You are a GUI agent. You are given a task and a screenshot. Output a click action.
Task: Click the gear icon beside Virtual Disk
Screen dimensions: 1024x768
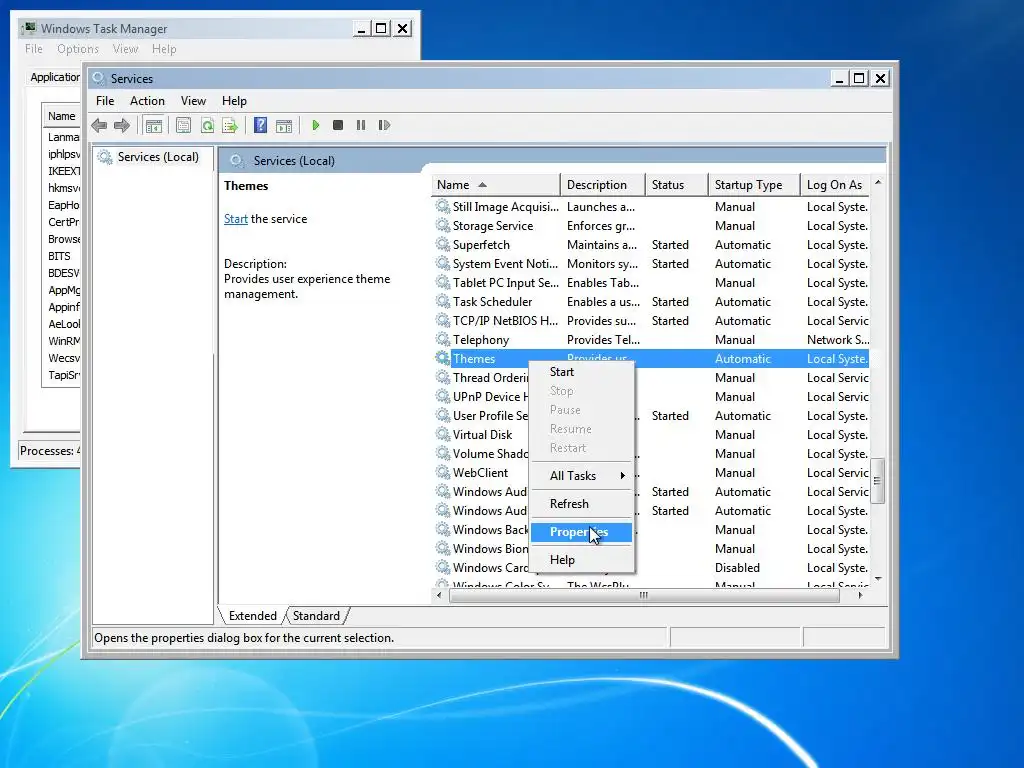pos(443,434)
